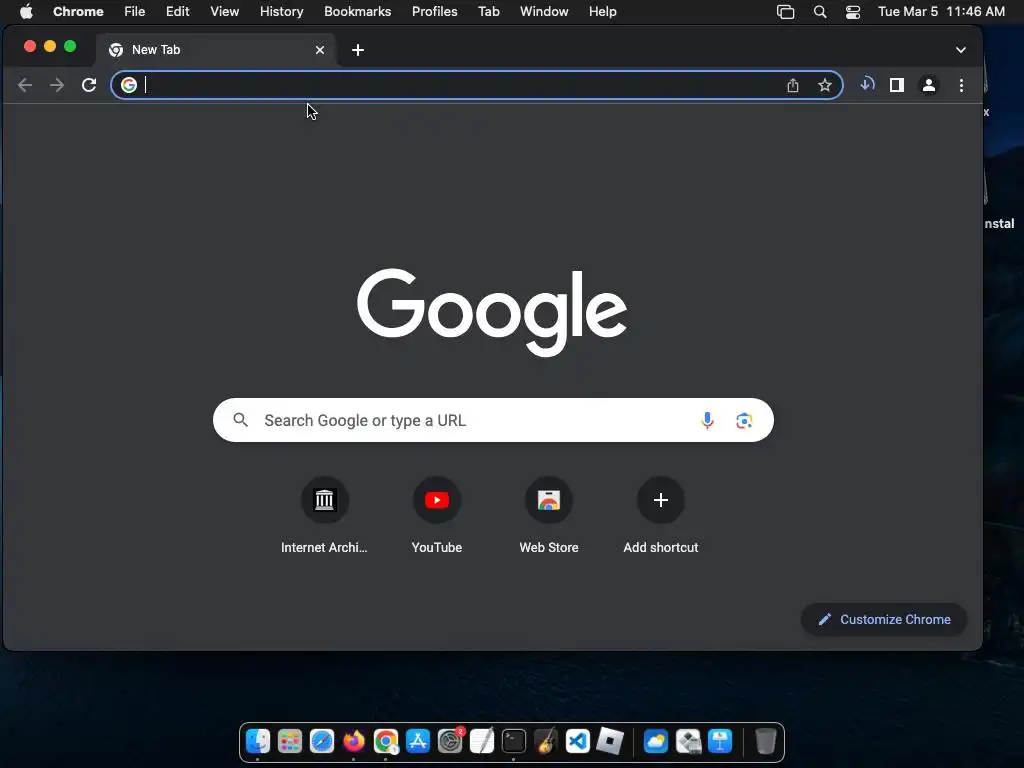This screenshot has height=768, width=1024.
Task: Close the New Tab tab
Action: (320, 50)
